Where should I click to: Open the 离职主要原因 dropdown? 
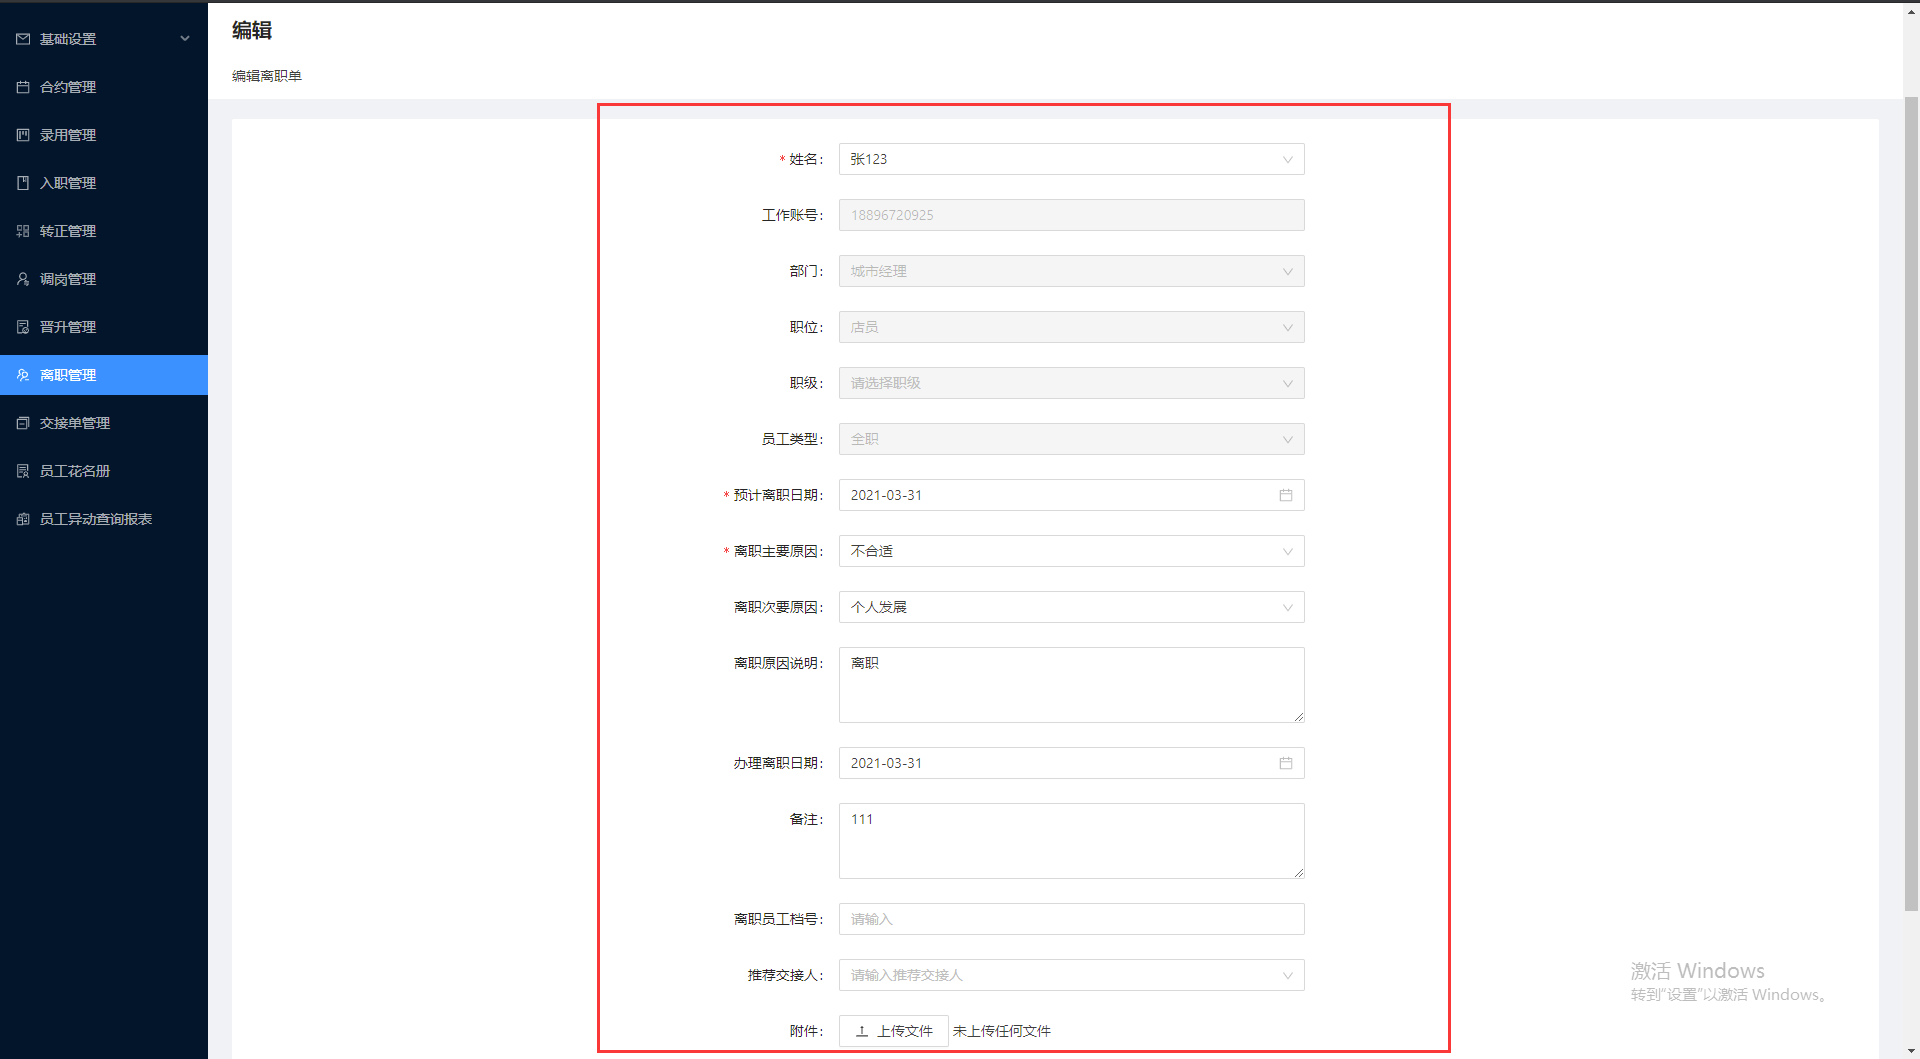pos(1071,551)
